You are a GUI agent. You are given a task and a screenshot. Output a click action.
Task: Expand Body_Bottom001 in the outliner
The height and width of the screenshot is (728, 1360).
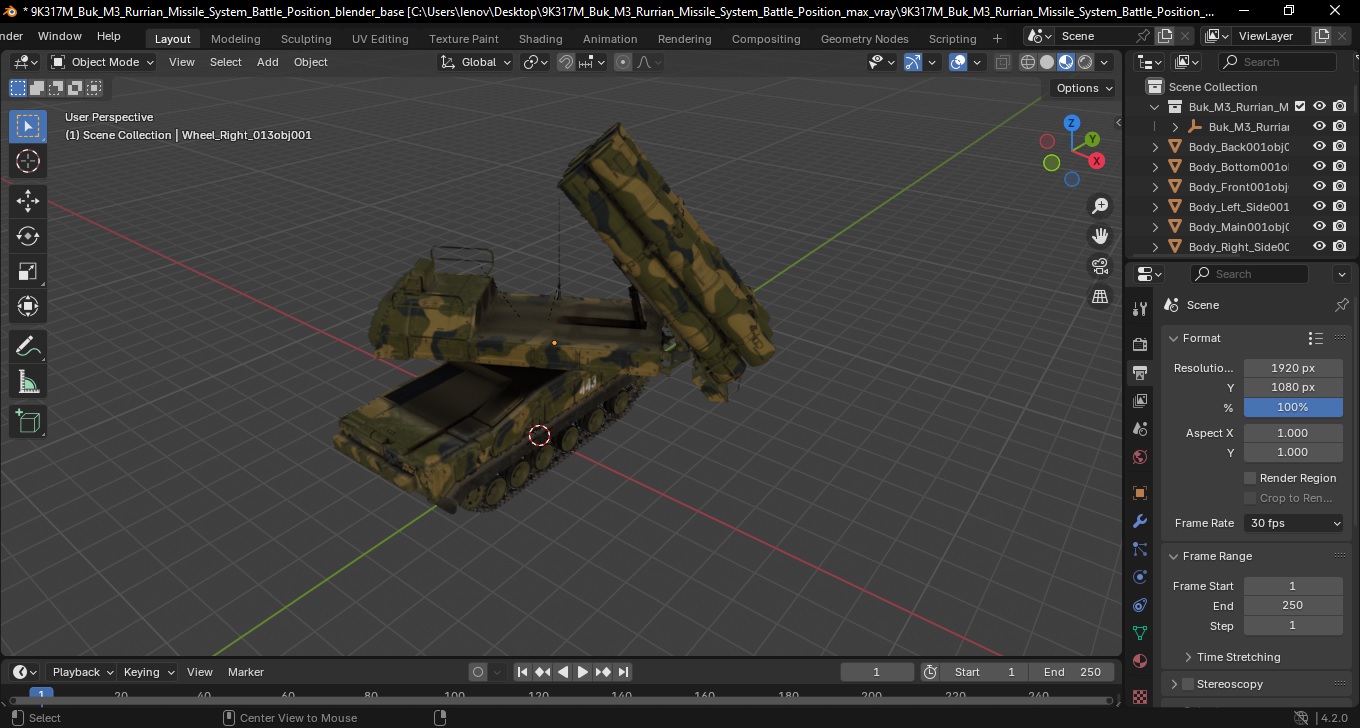point(1156,167)
